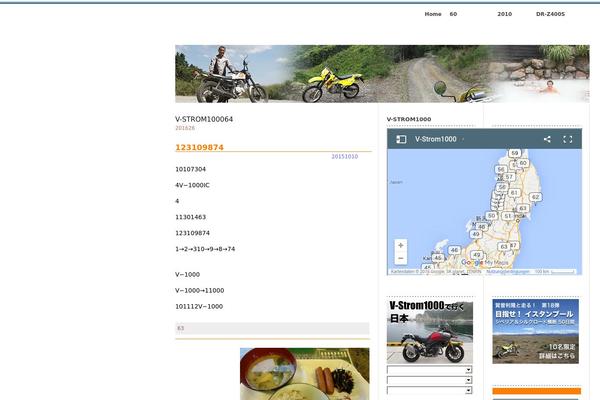Image resolution: width=600 pixels, height=400 pixels.
Task: Open the orange 123109874 post heading
Action: (199, 147)
